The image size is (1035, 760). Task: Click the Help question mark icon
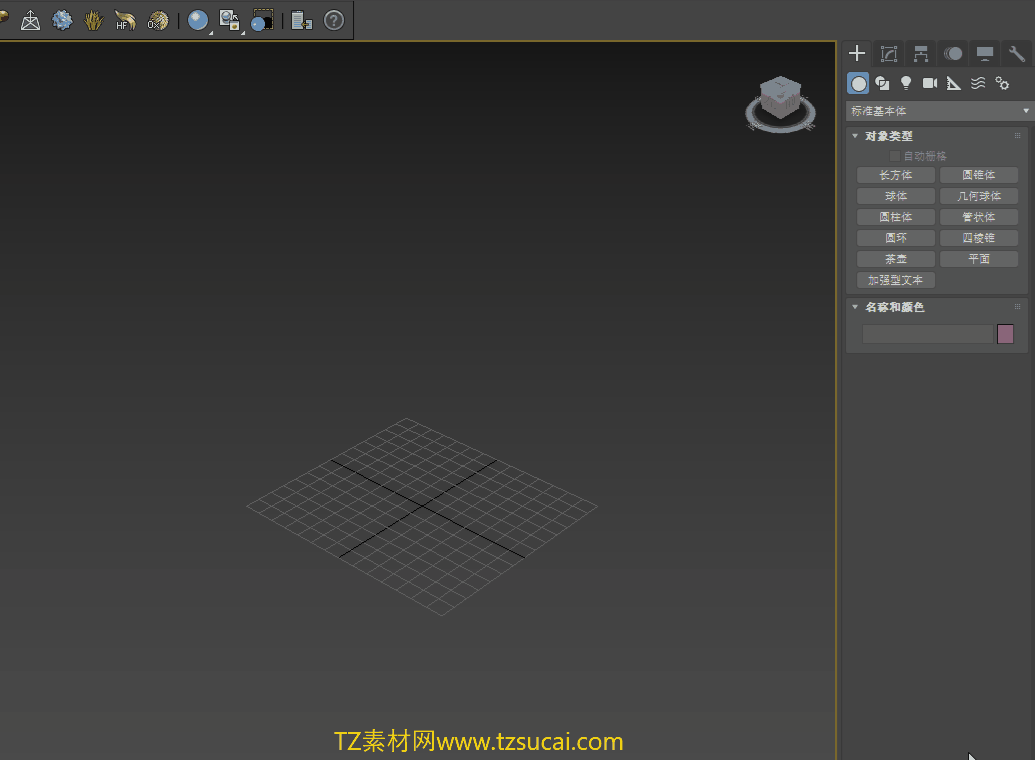[x=334, y=20]
